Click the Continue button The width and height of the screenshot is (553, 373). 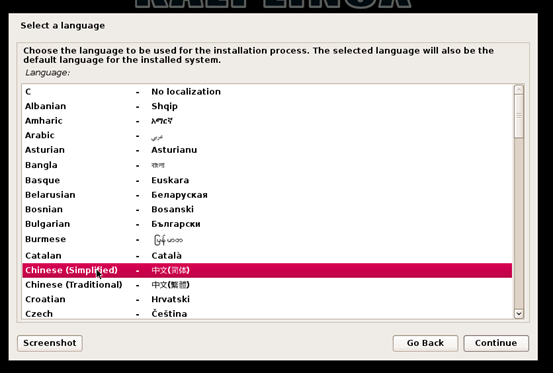(x=496, y=343)
